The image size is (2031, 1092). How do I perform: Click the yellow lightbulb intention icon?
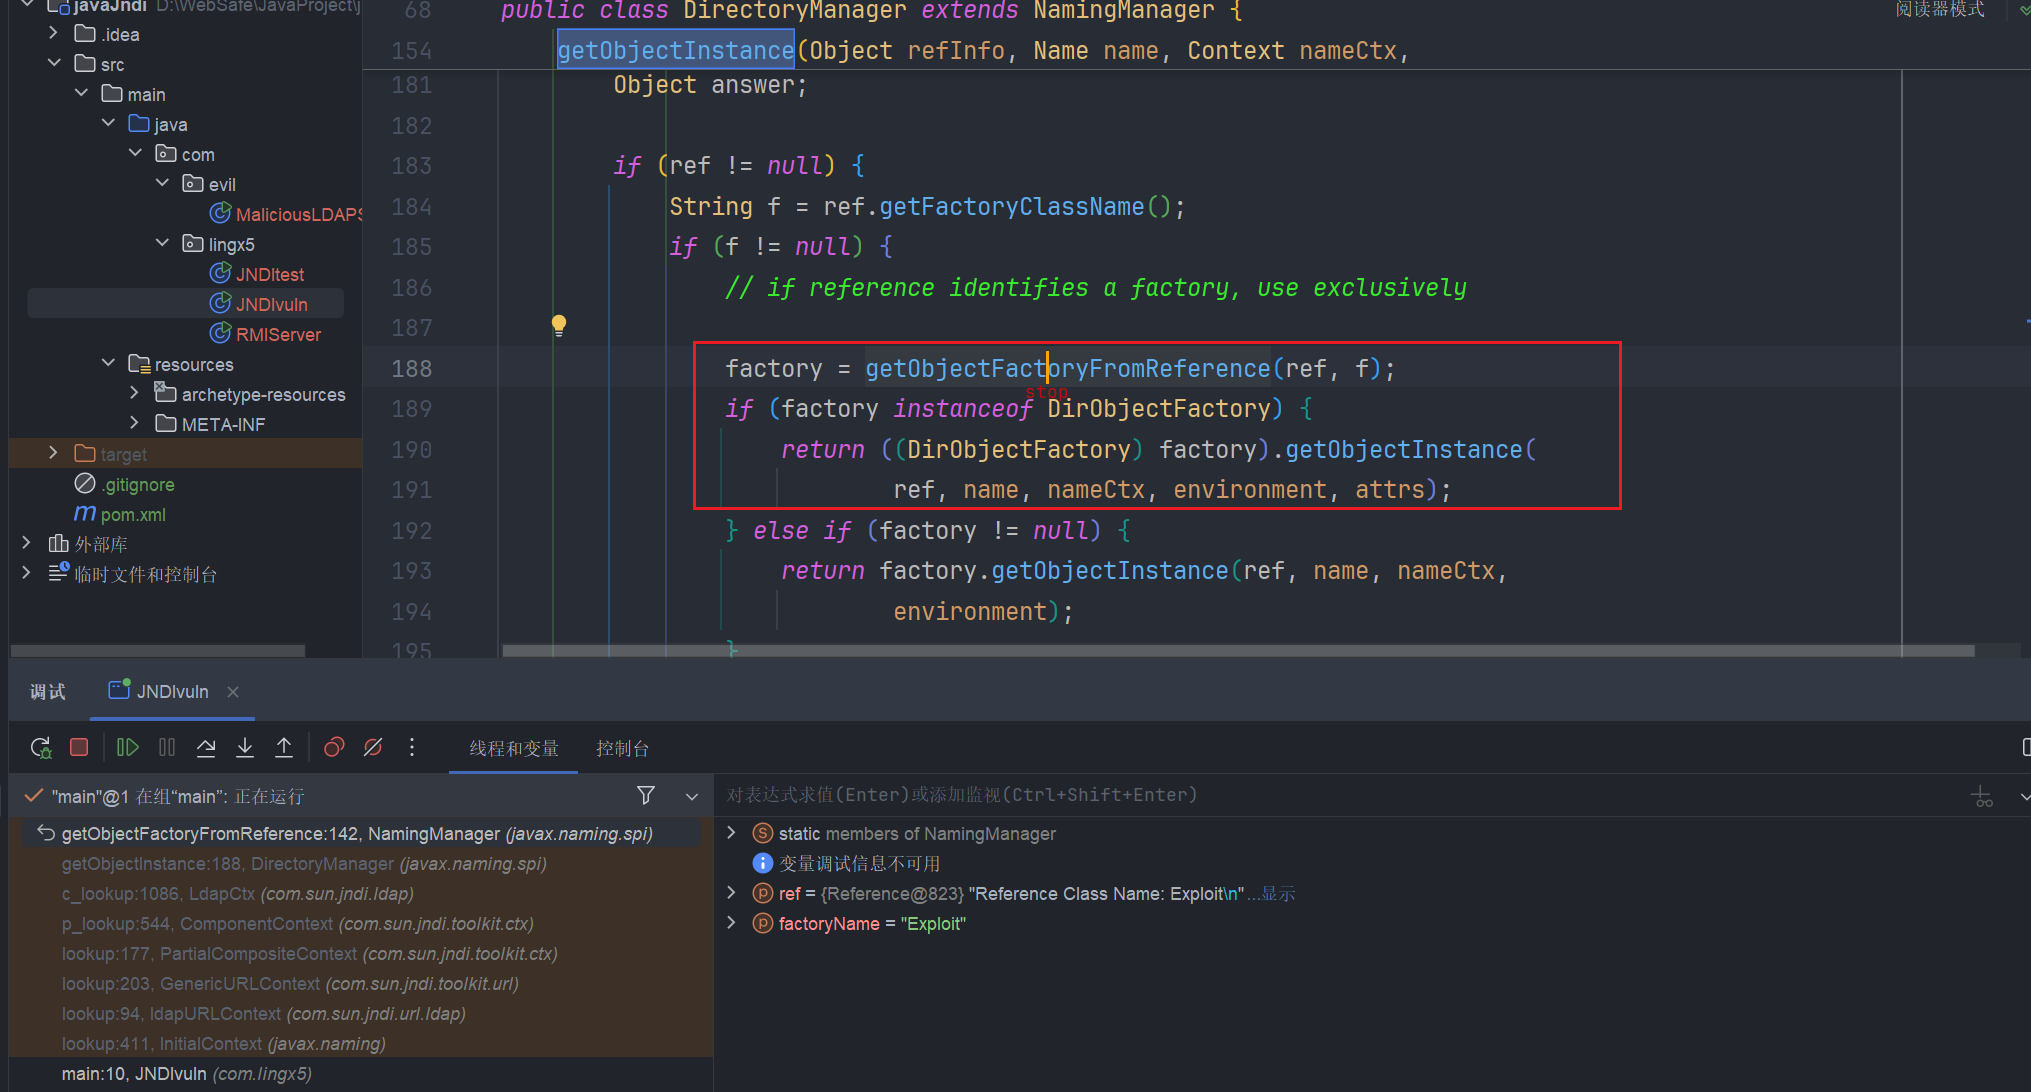[x=559, y=325]
